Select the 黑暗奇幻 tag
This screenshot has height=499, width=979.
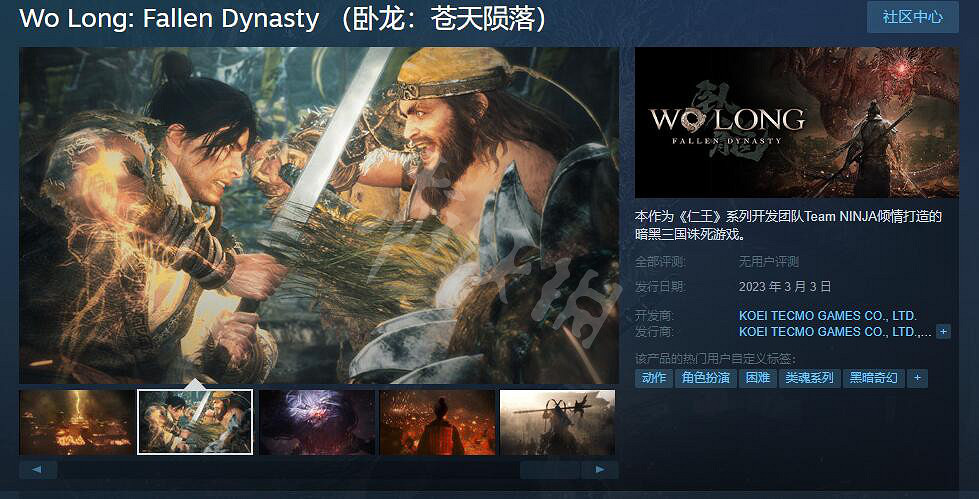(873, 378)
